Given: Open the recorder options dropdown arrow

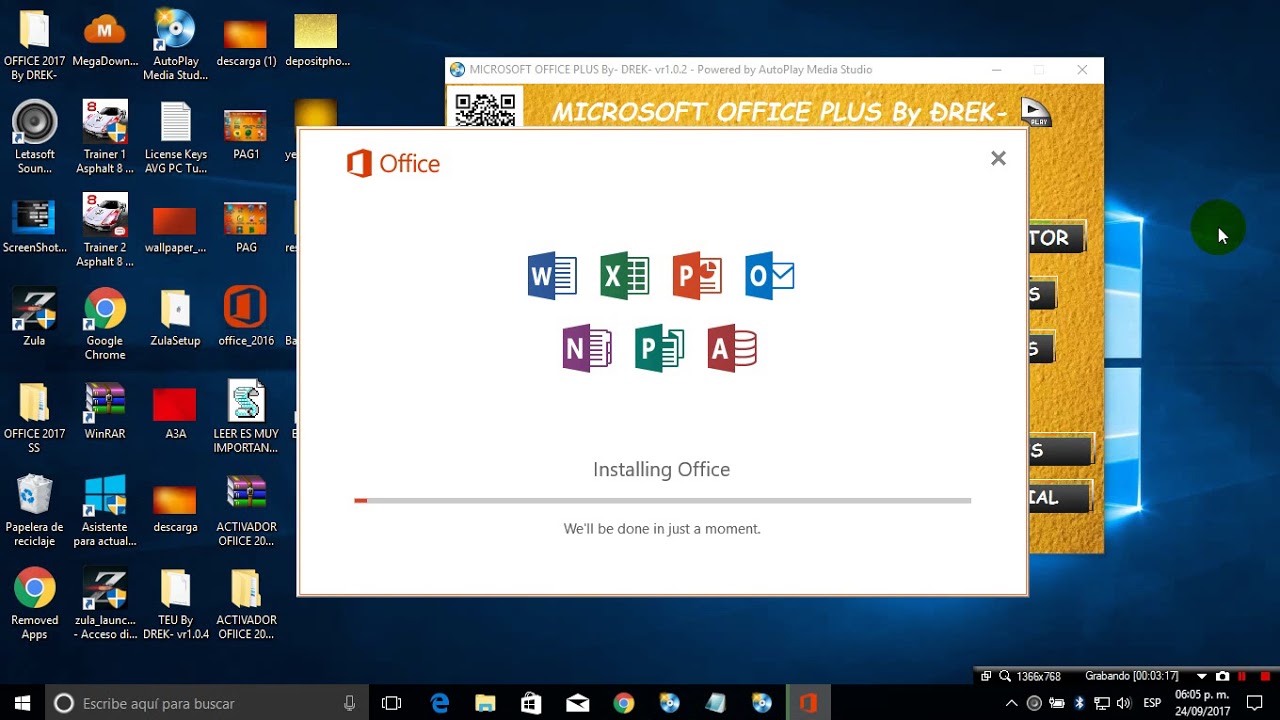Looking at the screenshot, I should (x=1202, y=676).
